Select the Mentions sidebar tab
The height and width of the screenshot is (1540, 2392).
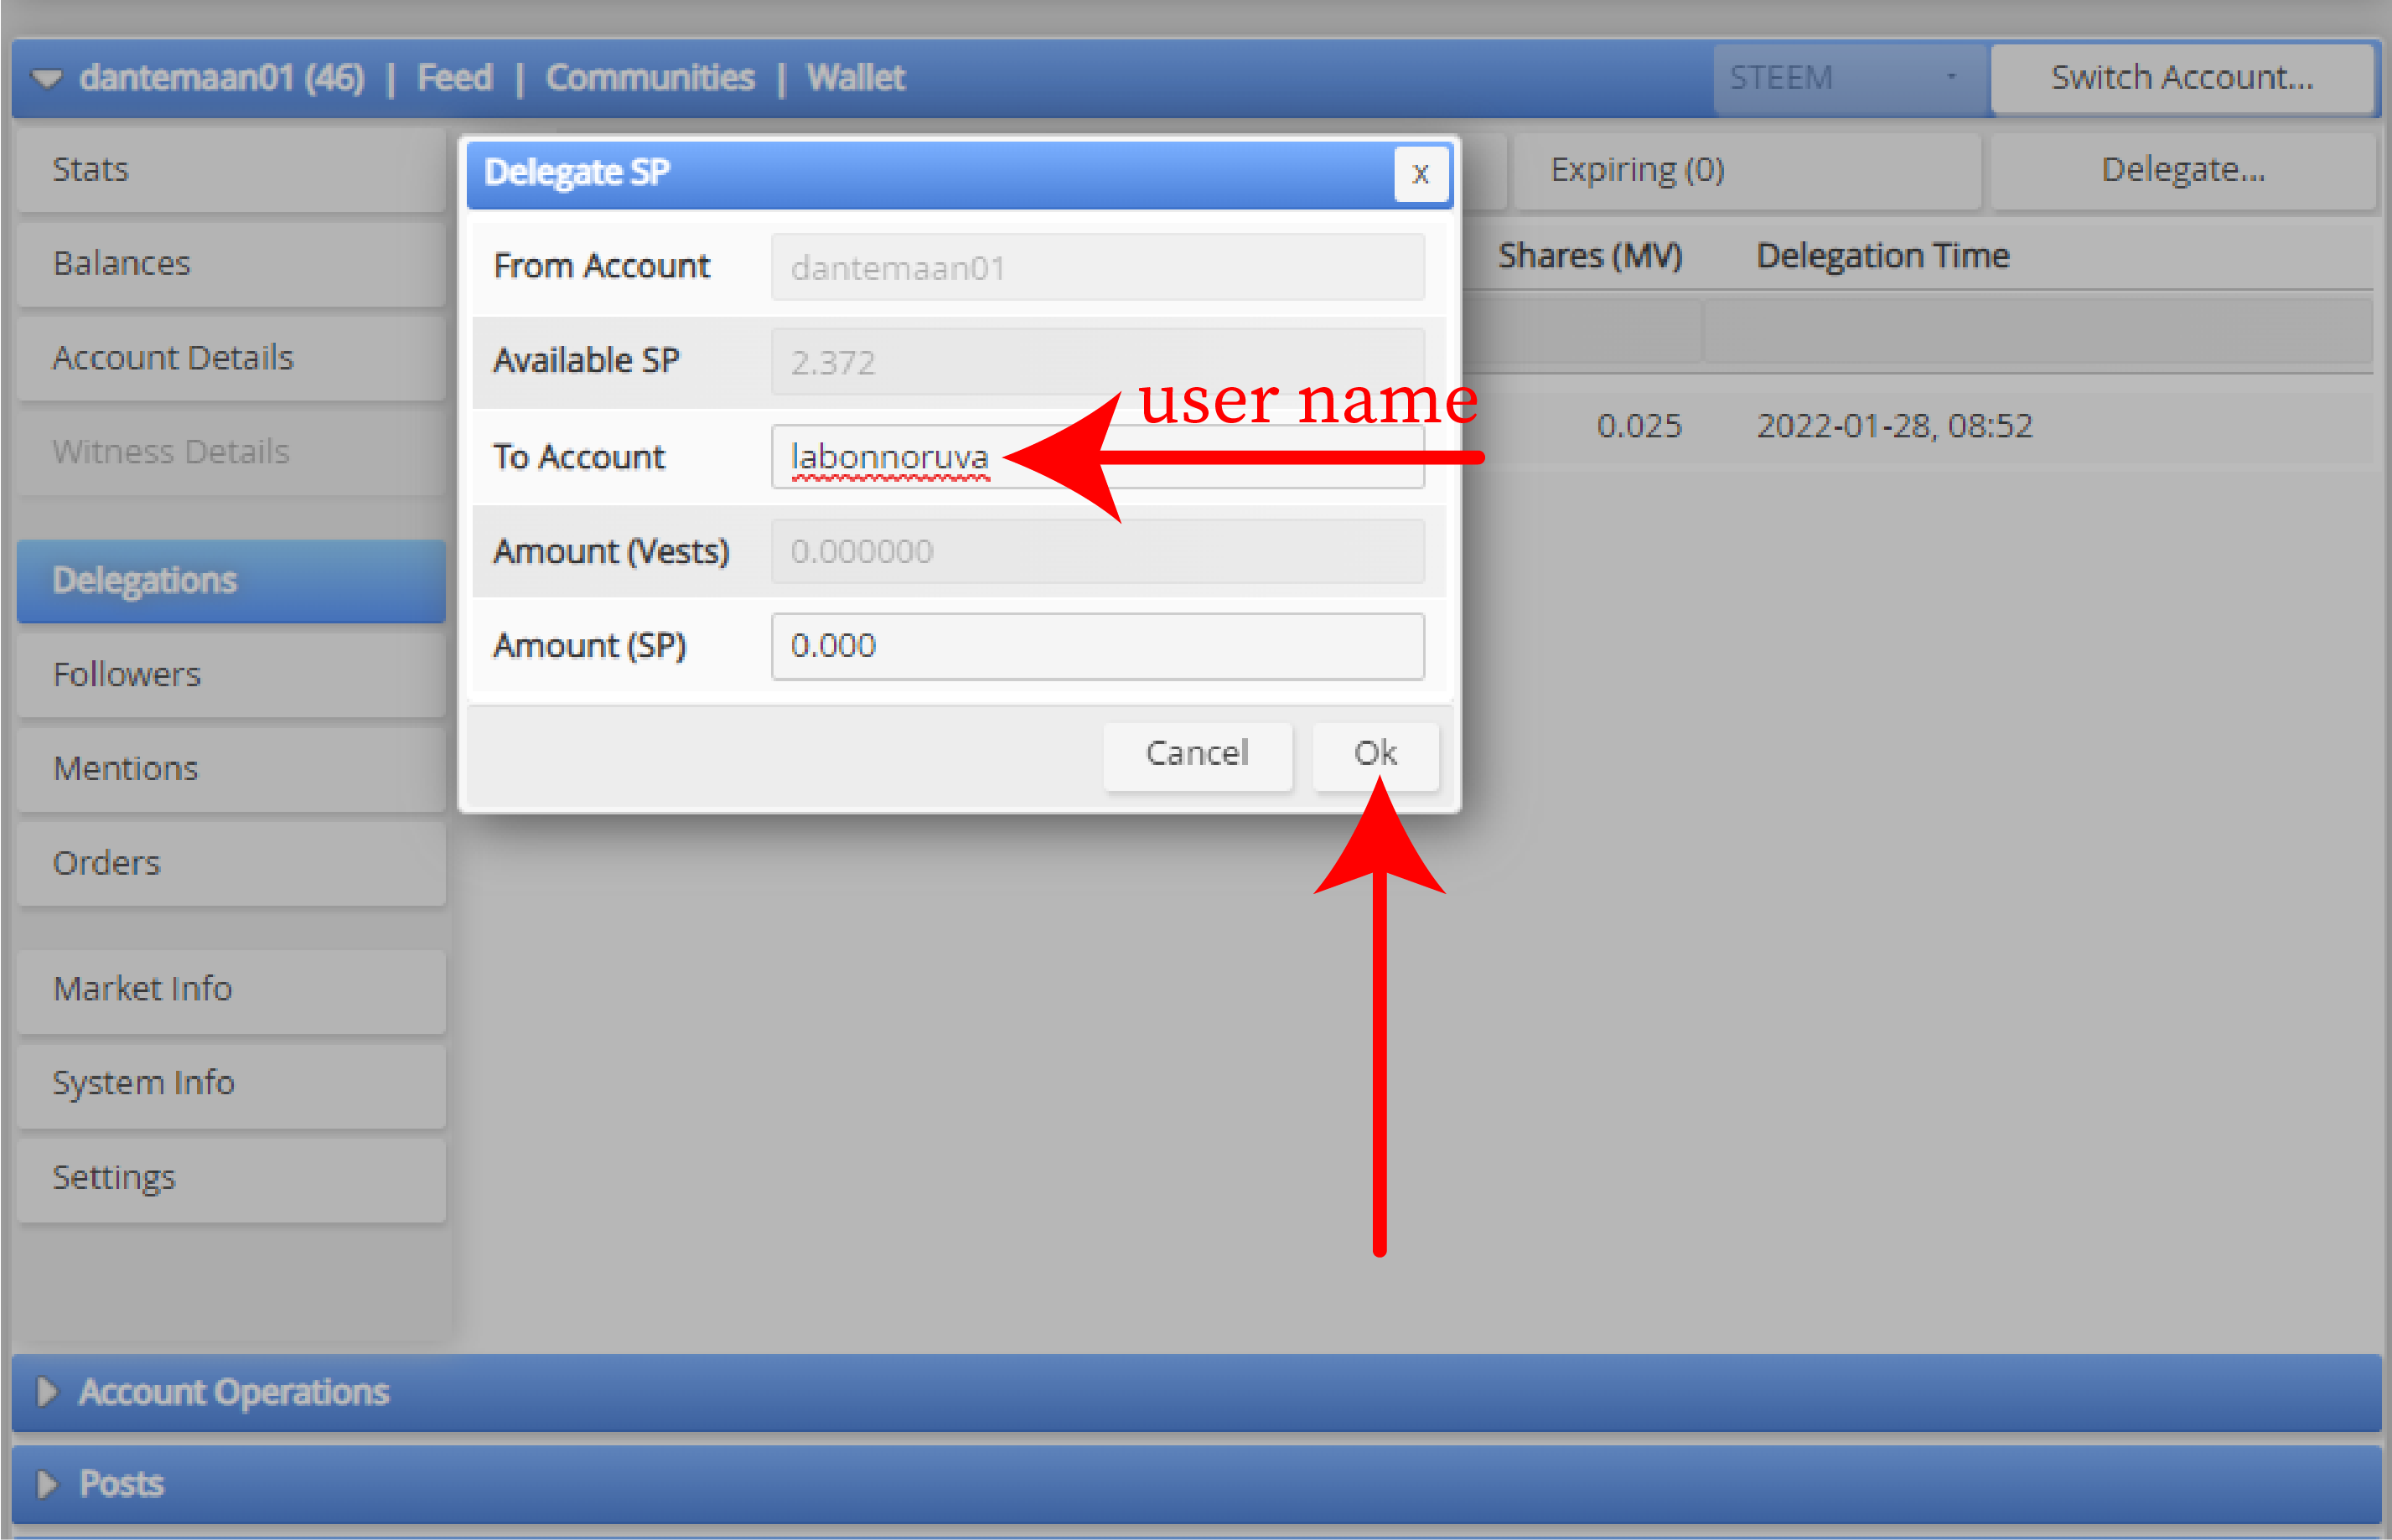coord(231,768)
